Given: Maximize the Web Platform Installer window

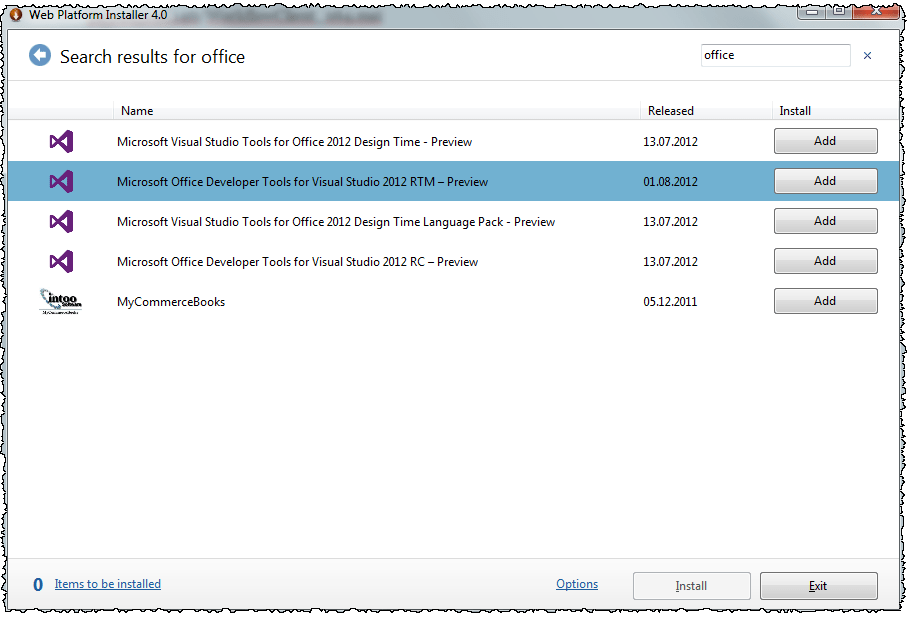Looking at the screenshot, I should click(x=839, y=12).
